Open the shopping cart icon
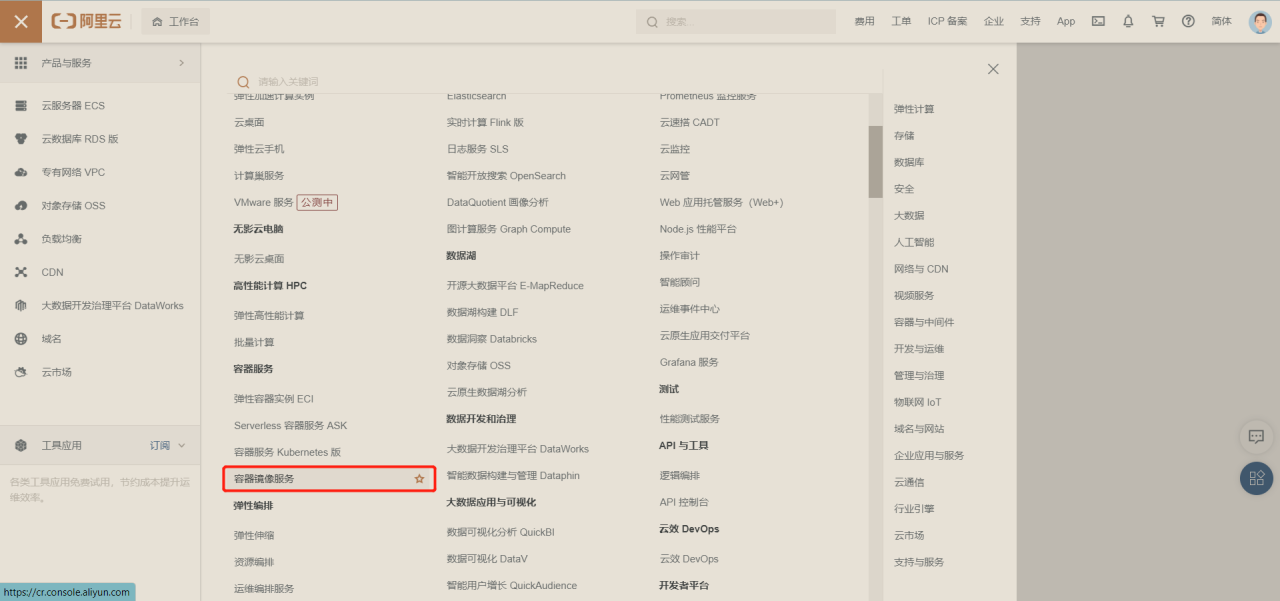 [x=1158, y=20]
